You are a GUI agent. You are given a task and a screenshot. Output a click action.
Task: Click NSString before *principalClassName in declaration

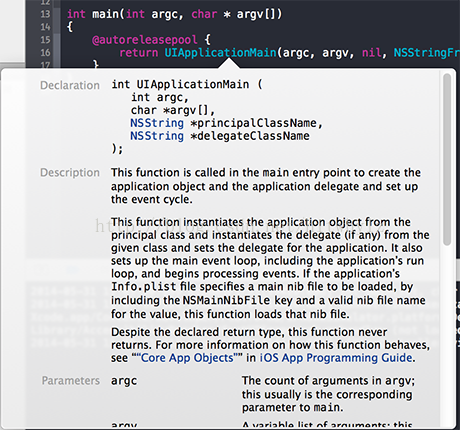tap(157, 123)
